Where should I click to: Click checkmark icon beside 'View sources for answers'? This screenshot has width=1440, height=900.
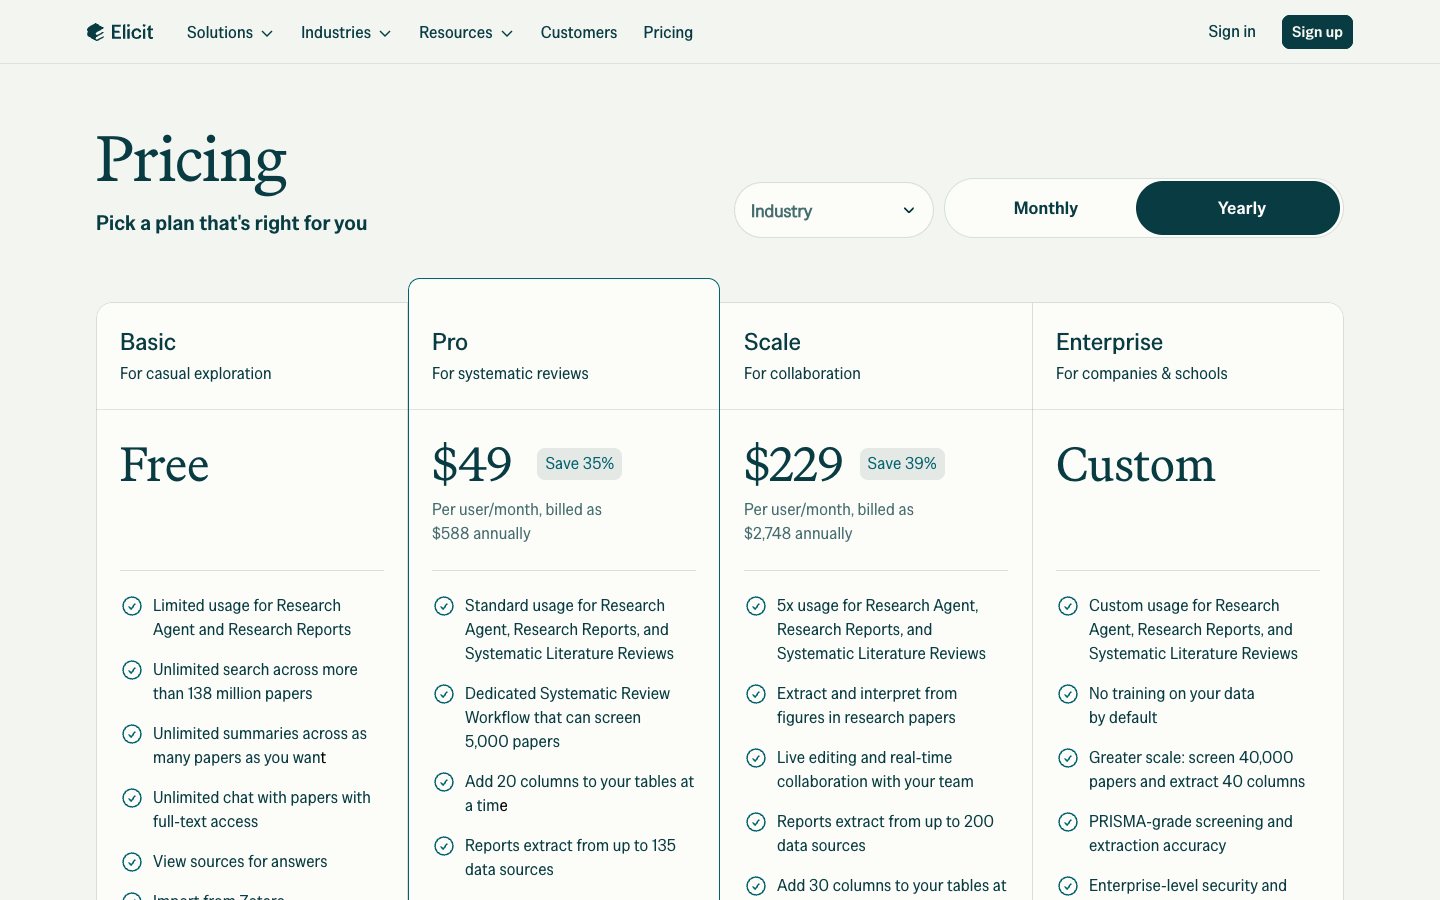pos(131,862)
